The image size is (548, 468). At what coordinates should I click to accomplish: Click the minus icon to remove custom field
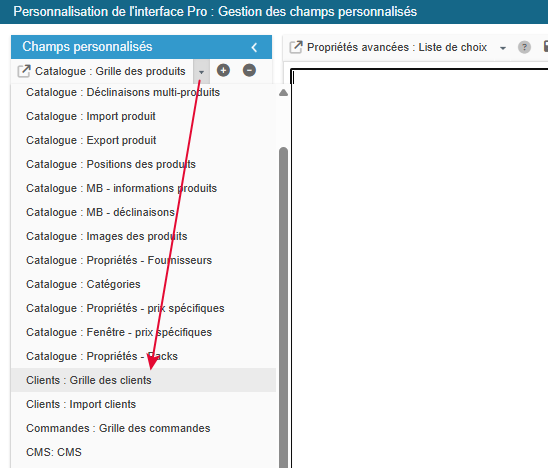point(249,71)
